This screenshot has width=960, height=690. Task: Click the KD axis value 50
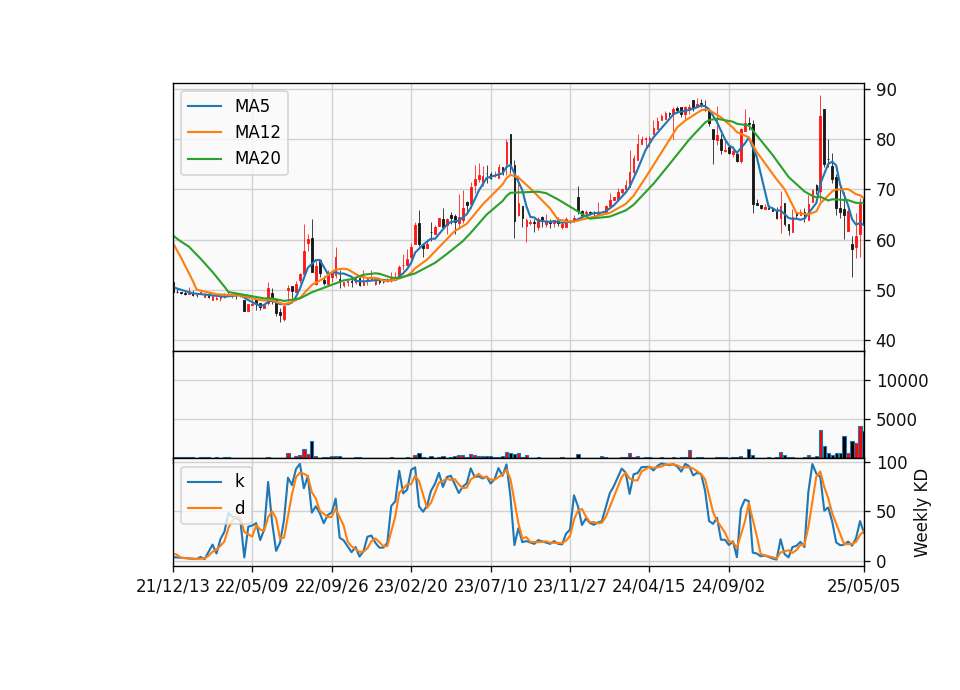[x=887, y=512]
